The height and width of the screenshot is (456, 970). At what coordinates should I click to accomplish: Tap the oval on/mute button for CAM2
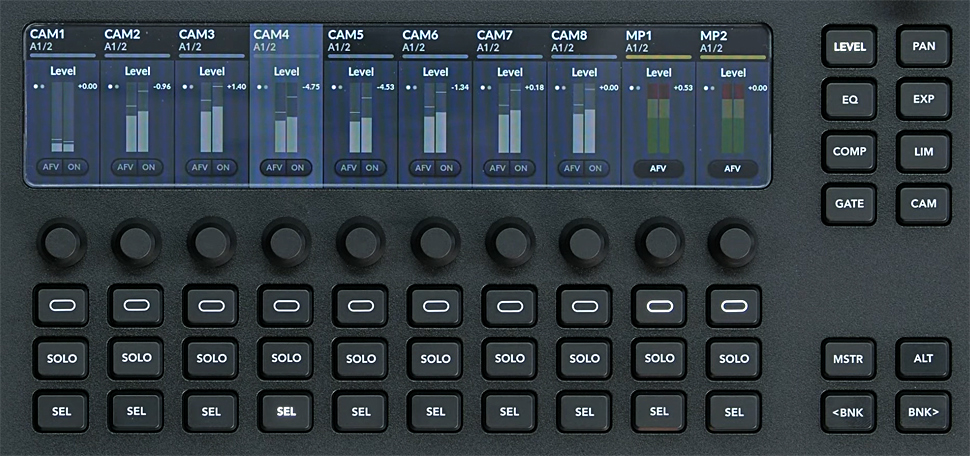(x=136, y=305)
